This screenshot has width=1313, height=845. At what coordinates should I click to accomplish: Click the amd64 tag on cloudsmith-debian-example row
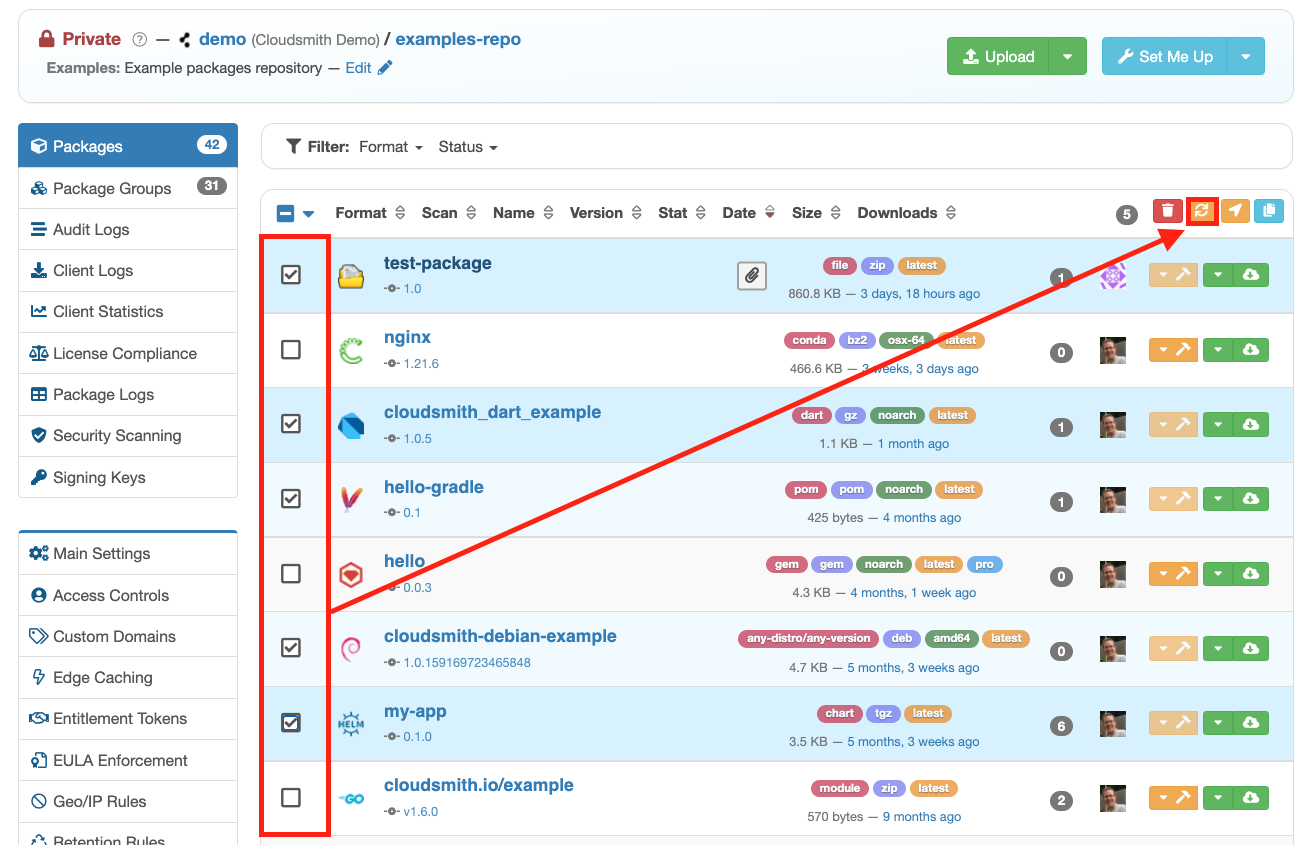tap(950, 638)
